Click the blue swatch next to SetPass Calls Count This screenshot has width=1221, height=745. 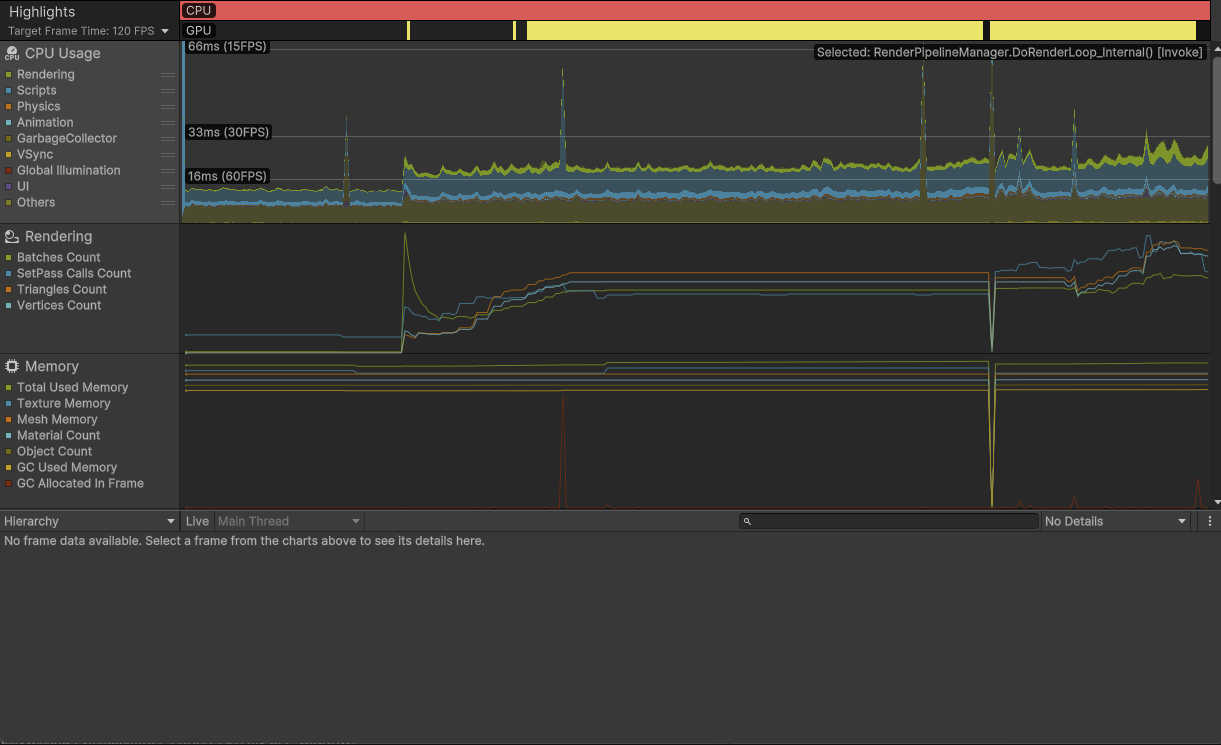point(9,274)
